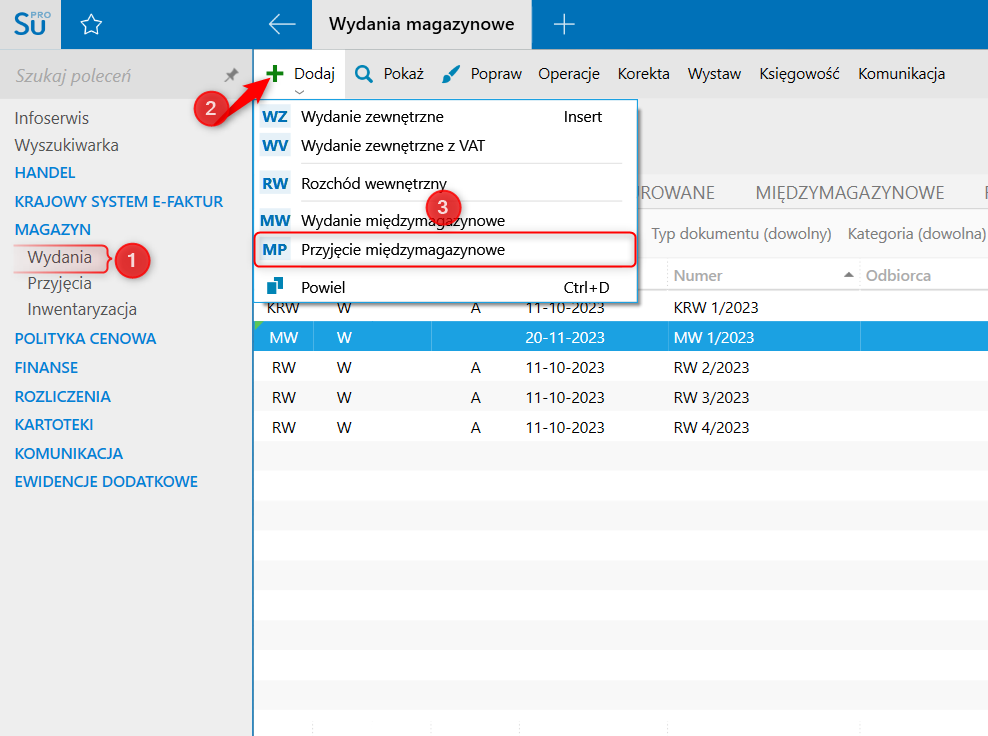This screenshot has height=736, width=988.
Task: Click the star favorites icon
Action: [x=91, y=25]
